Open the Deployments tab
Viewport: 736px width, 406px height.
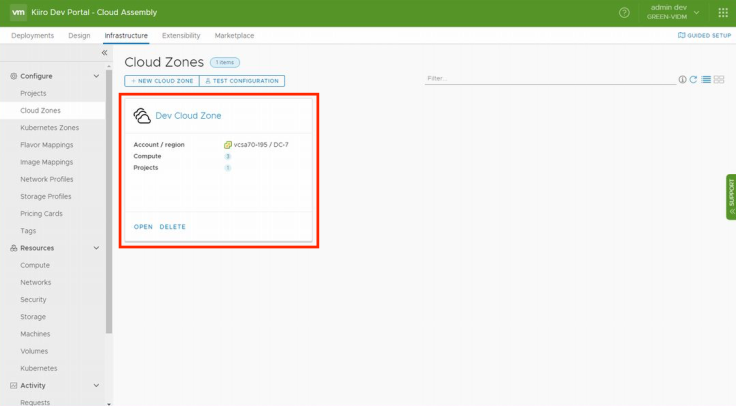32,36
